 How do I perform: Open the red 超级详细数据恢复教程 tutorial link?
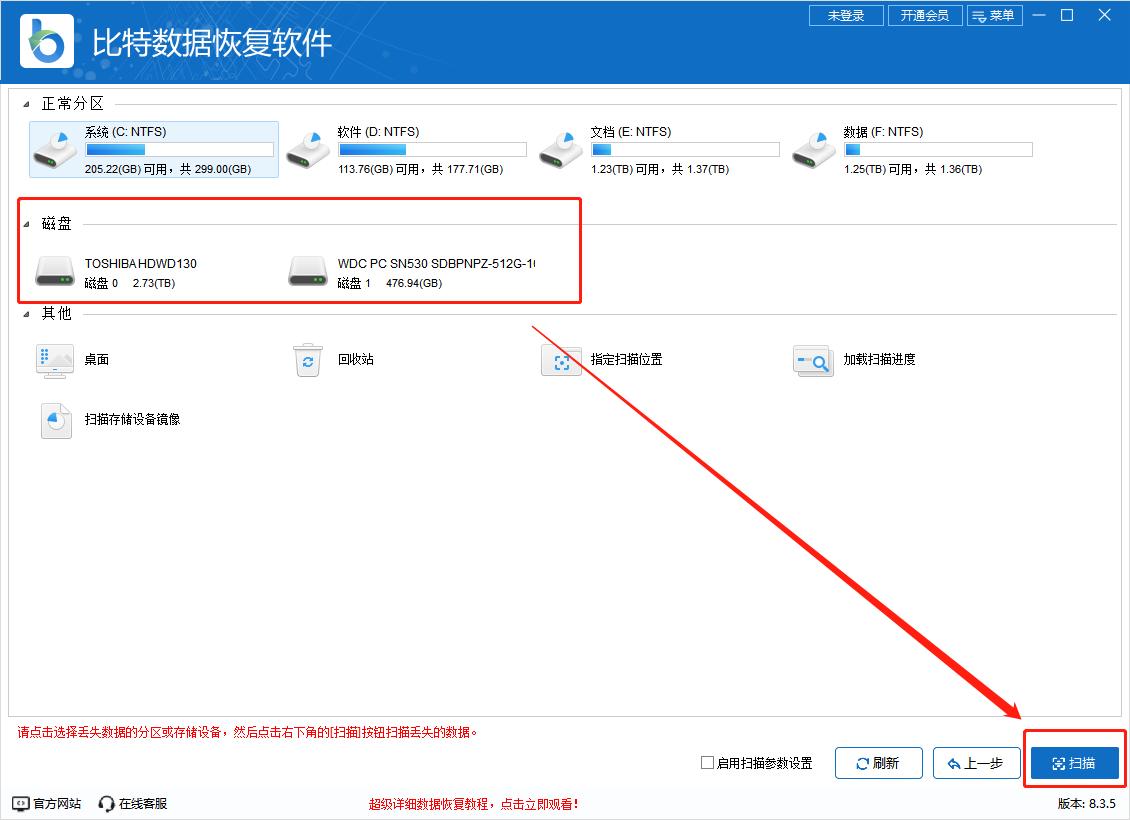(x=473, y=804)
